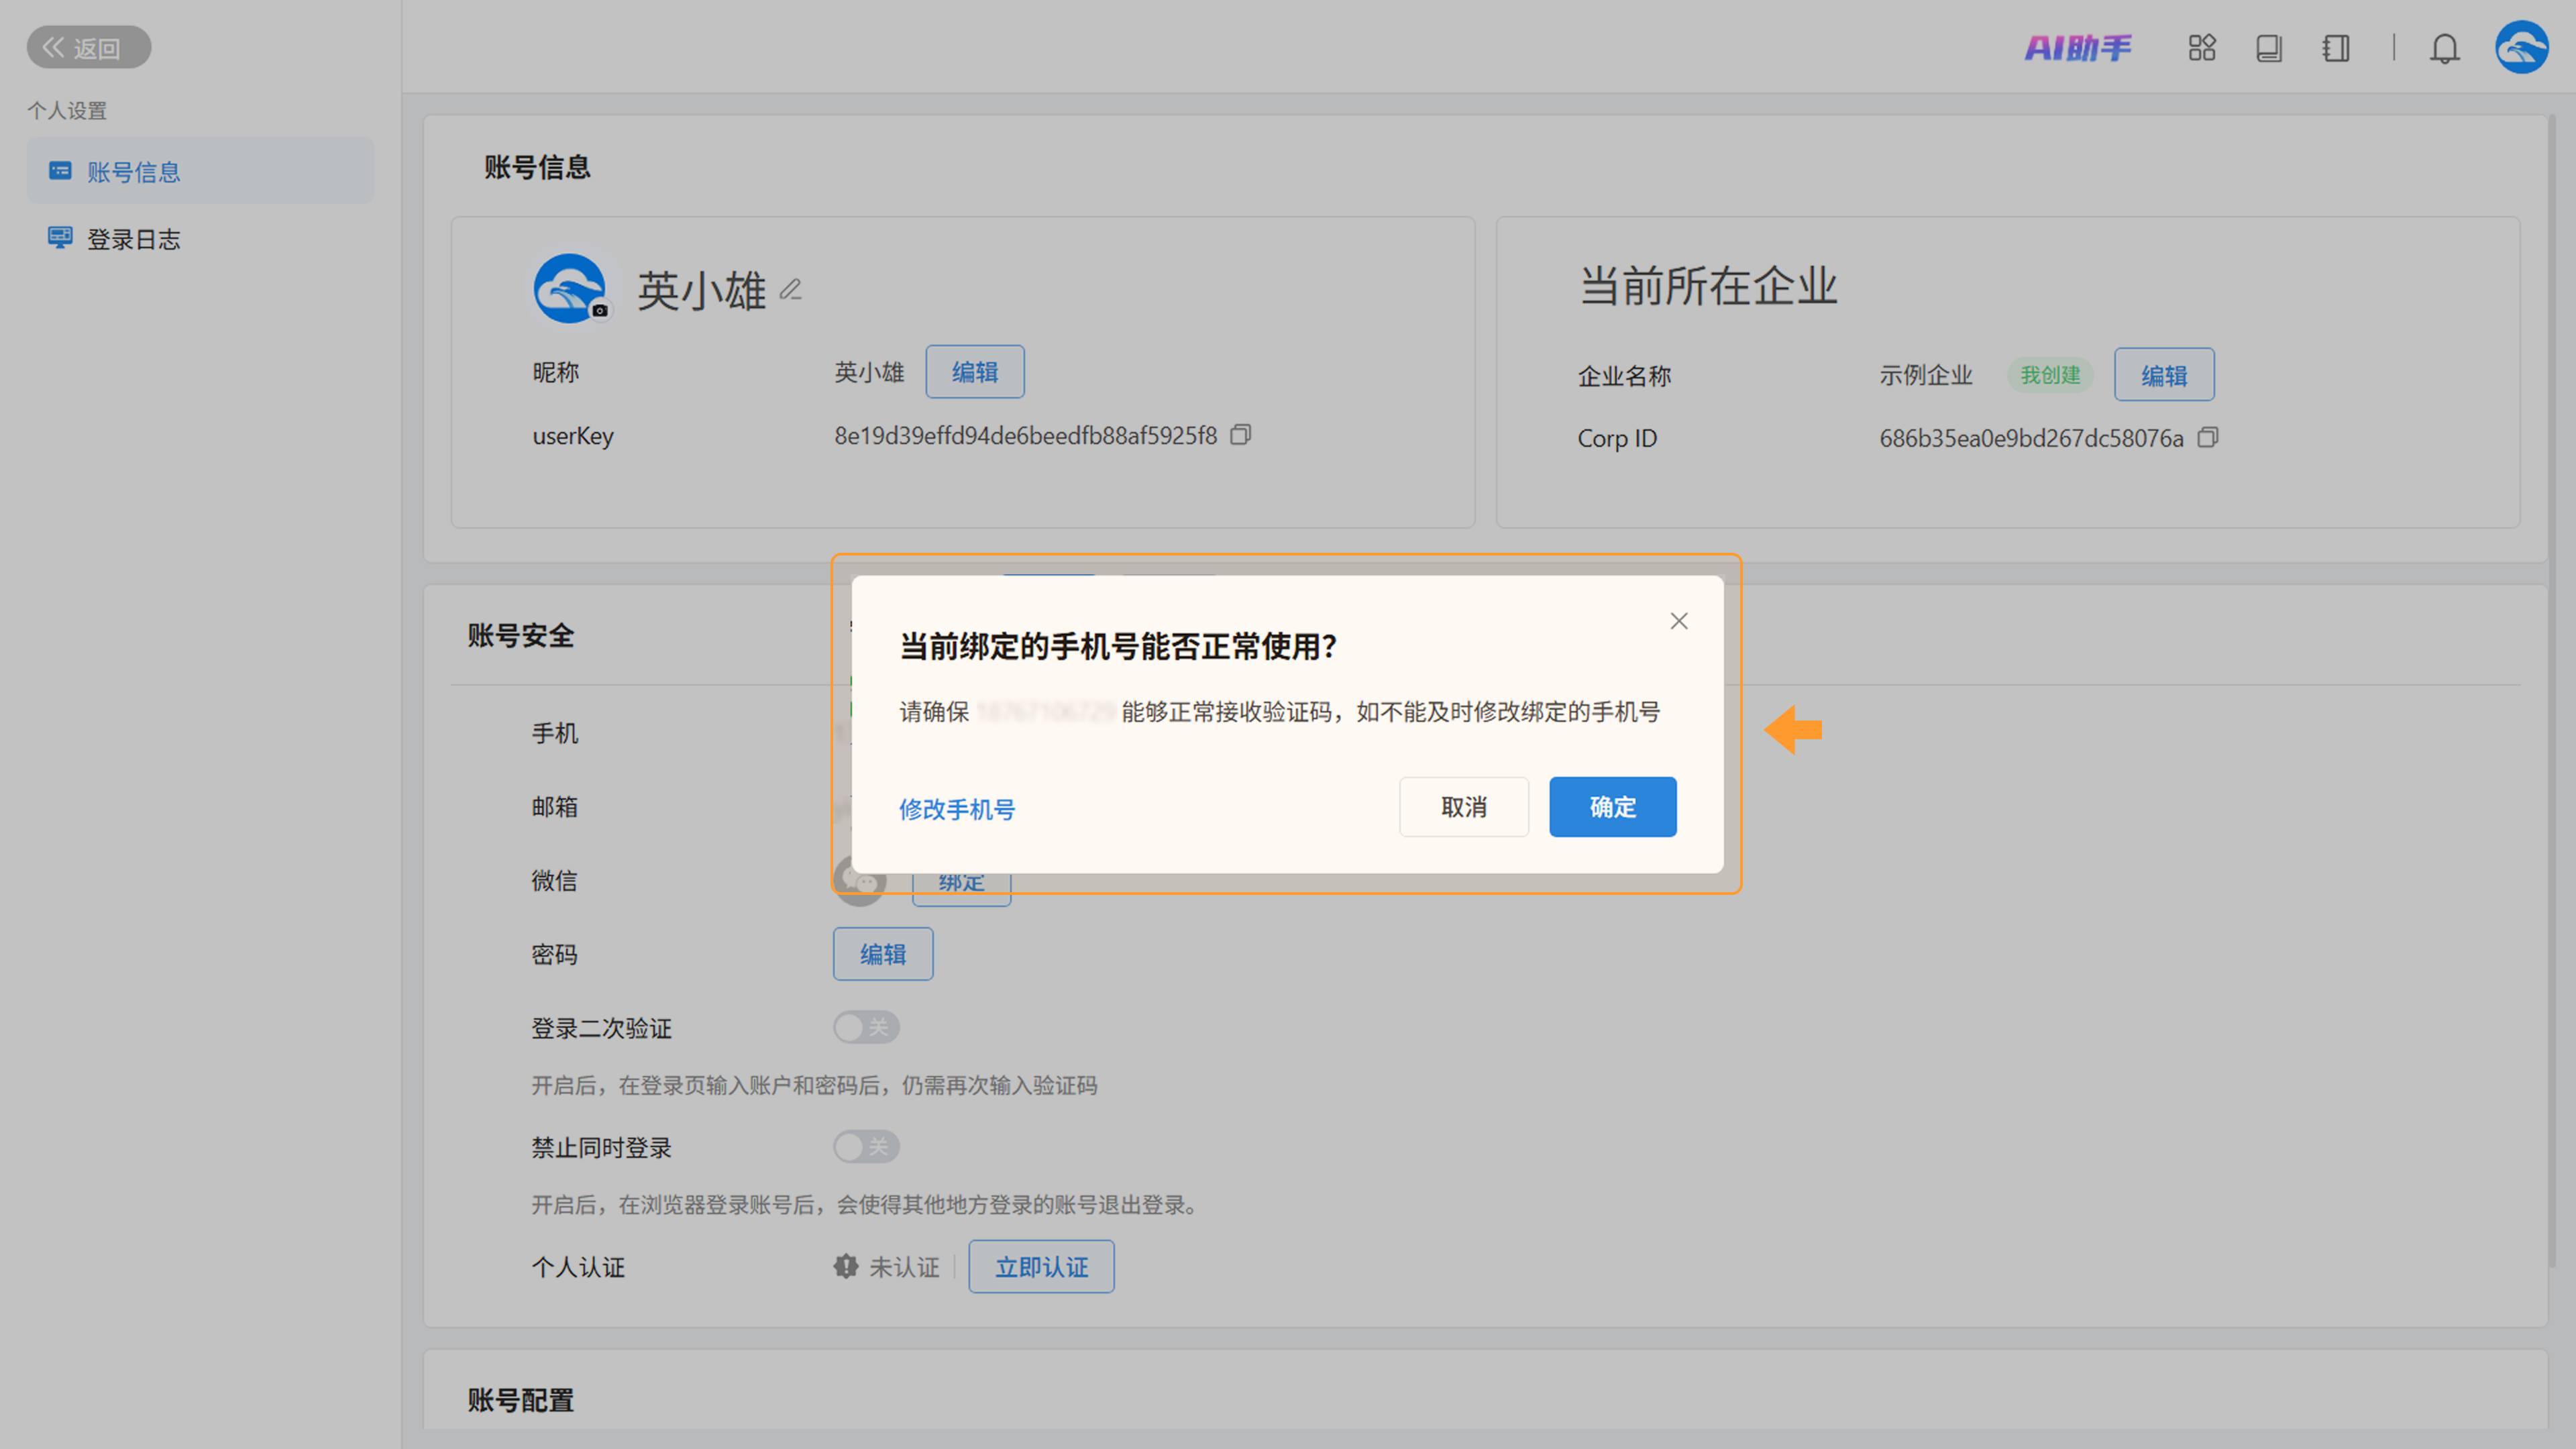Click 立即认证 for 个人认证
This screenshot has width=2576, height=1449.
click(1041, 1267)
